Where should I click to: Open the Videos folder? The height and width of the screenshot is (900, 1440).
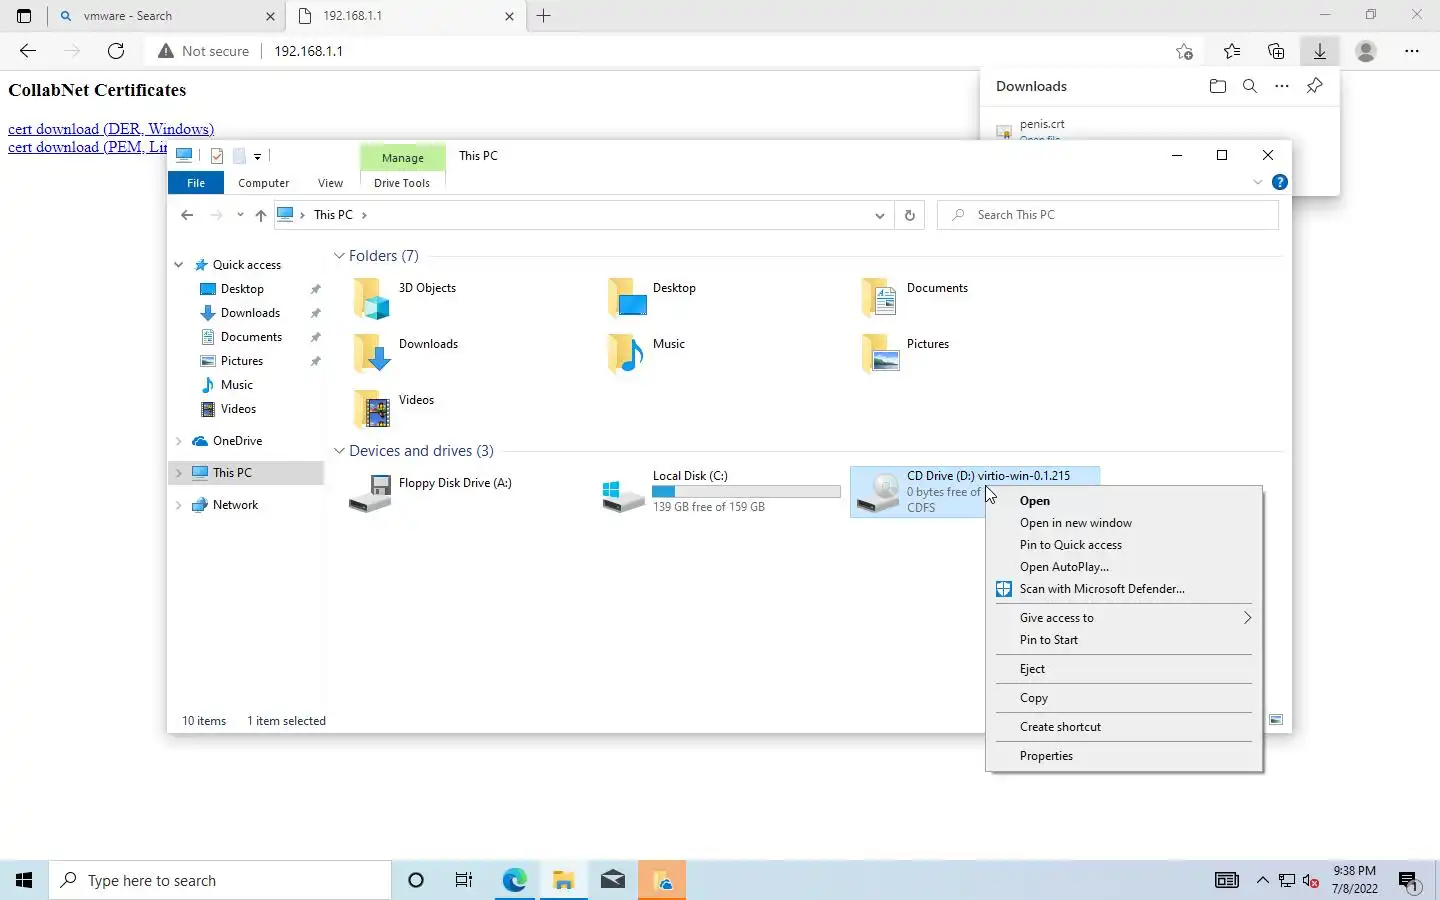tap(372, 410)
